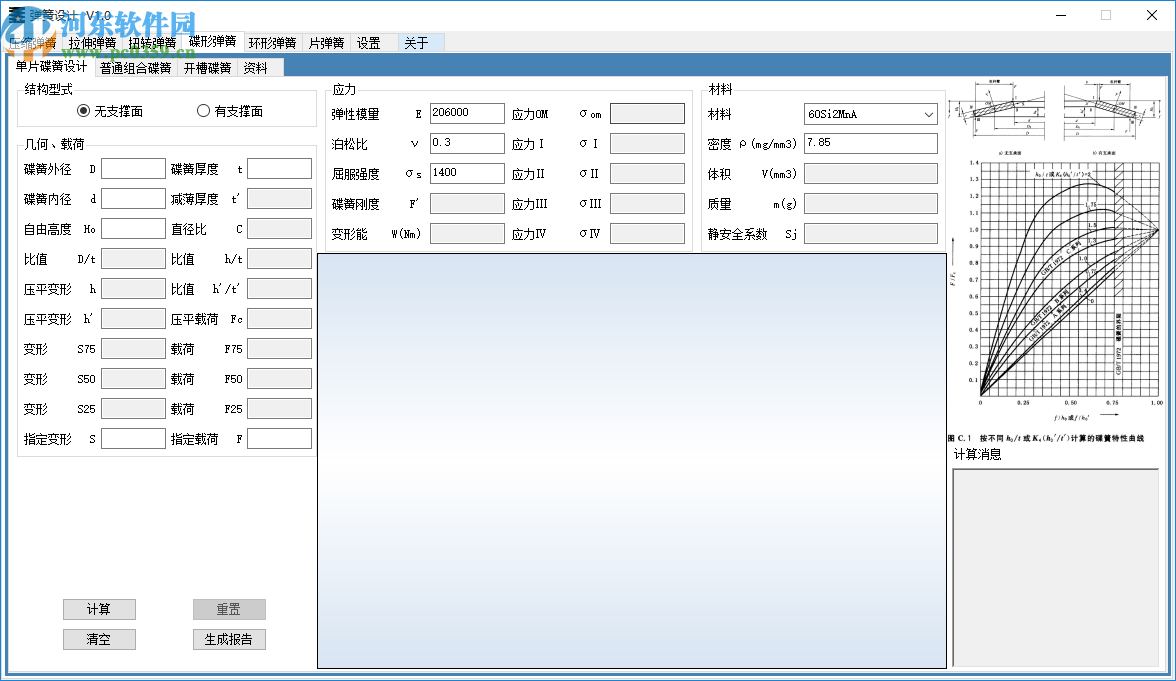This screenshot has width=1176, height=681.
Task: Click the 碟簧刚度 F' output field
Action: [466, 203]
